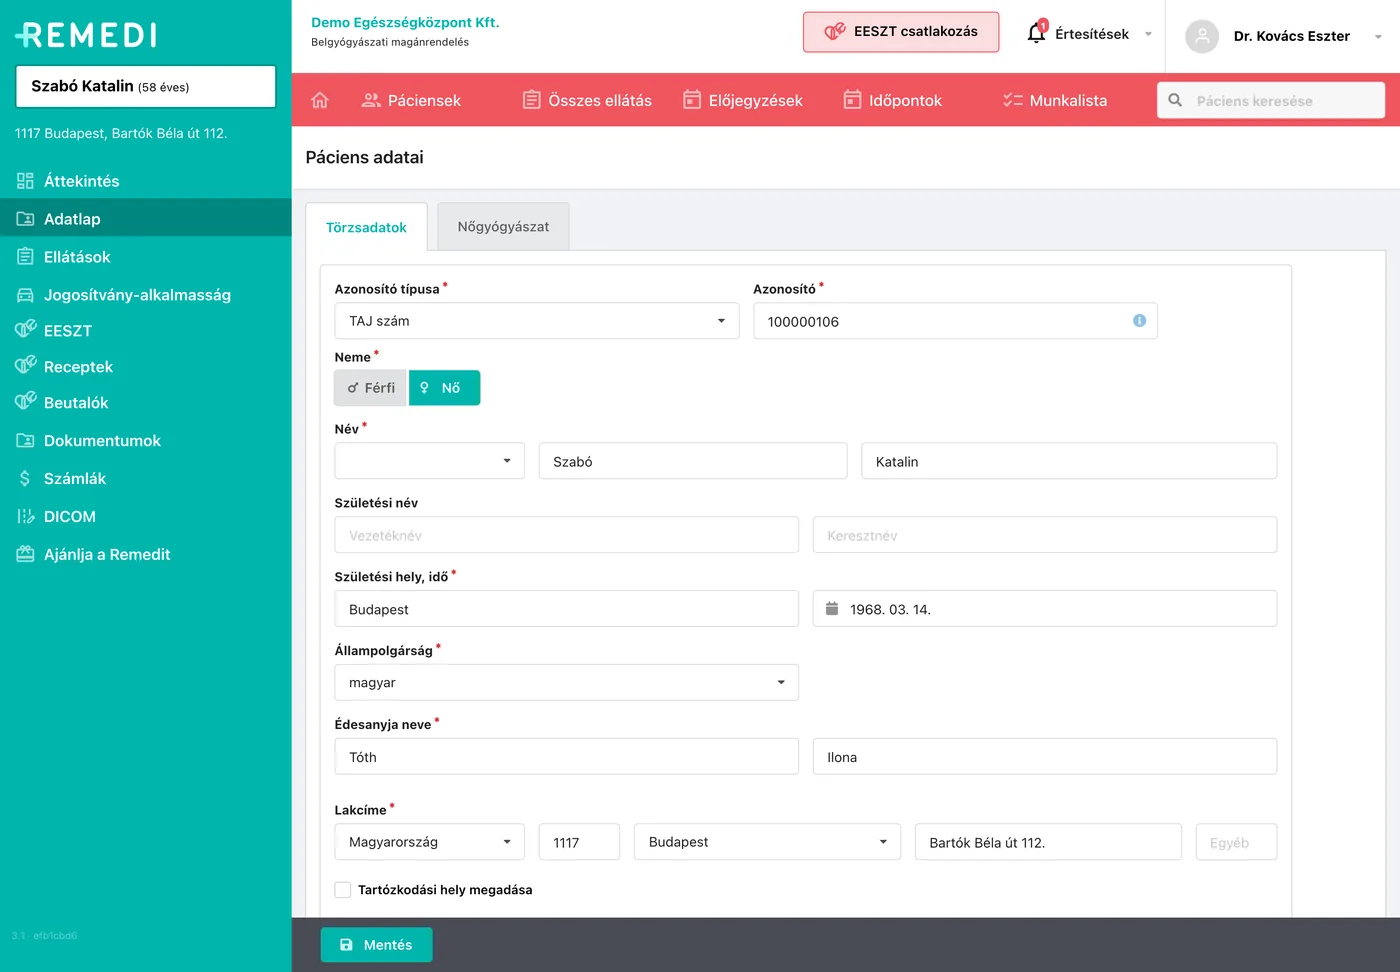
Task: Click the Adatlap sidebar item
Action: (x=146, y=219)
